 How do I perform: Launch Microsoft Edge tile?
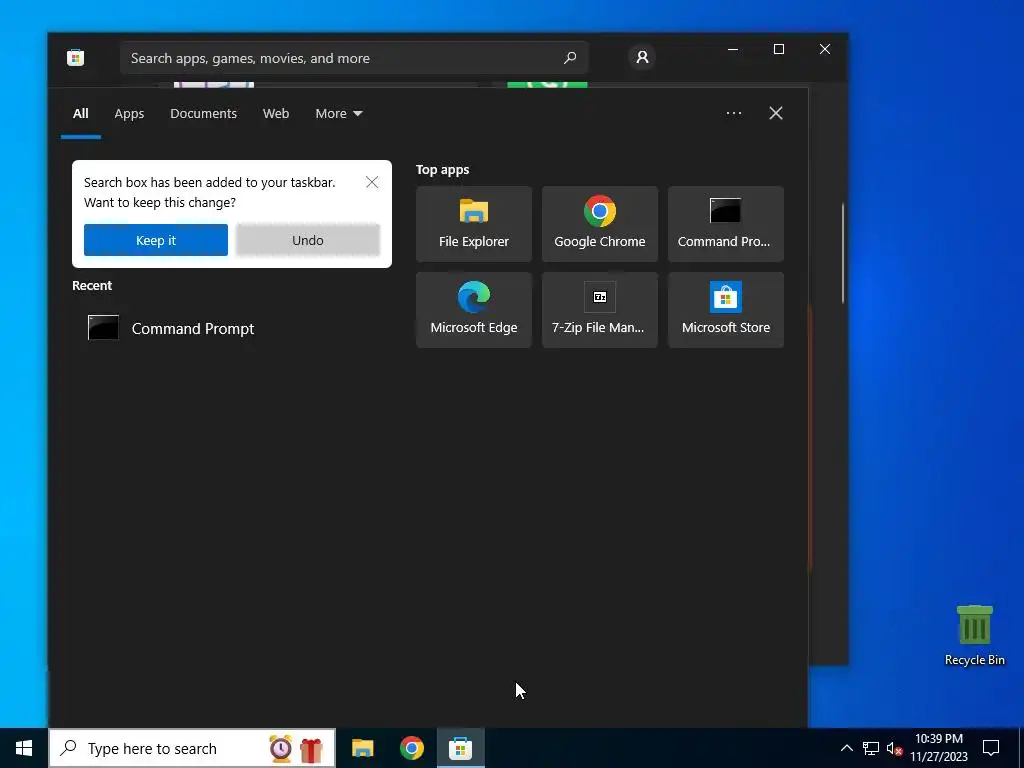pyautogui.click(x=473, y=310)
